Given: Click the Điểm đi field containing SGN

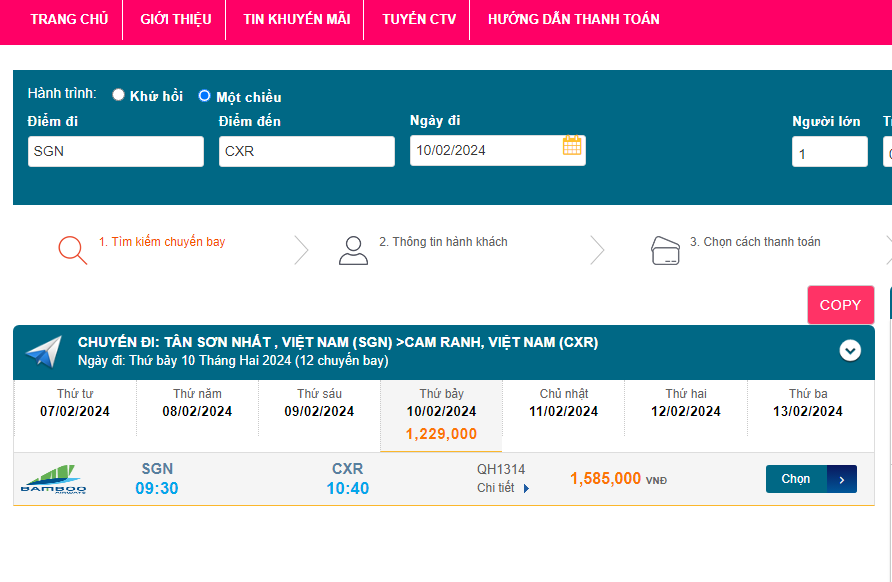Looking at the screenshot, I should pyautogui.click(x=116, y=152).
